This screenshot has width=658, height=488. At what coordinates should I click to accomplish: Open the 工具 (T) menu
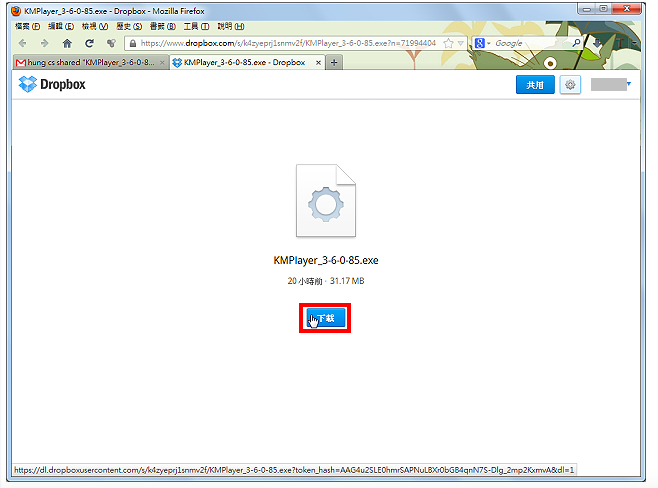click(196, 26)
